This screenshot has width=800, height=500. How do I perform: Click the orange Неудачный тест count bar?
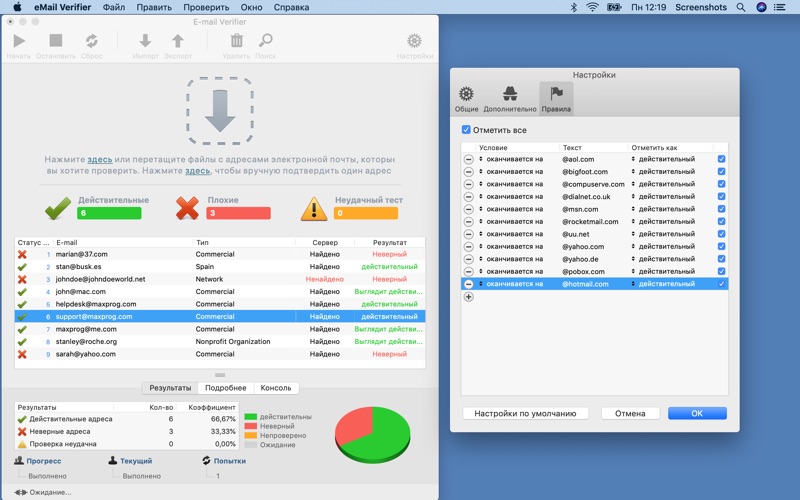point(366,213)
